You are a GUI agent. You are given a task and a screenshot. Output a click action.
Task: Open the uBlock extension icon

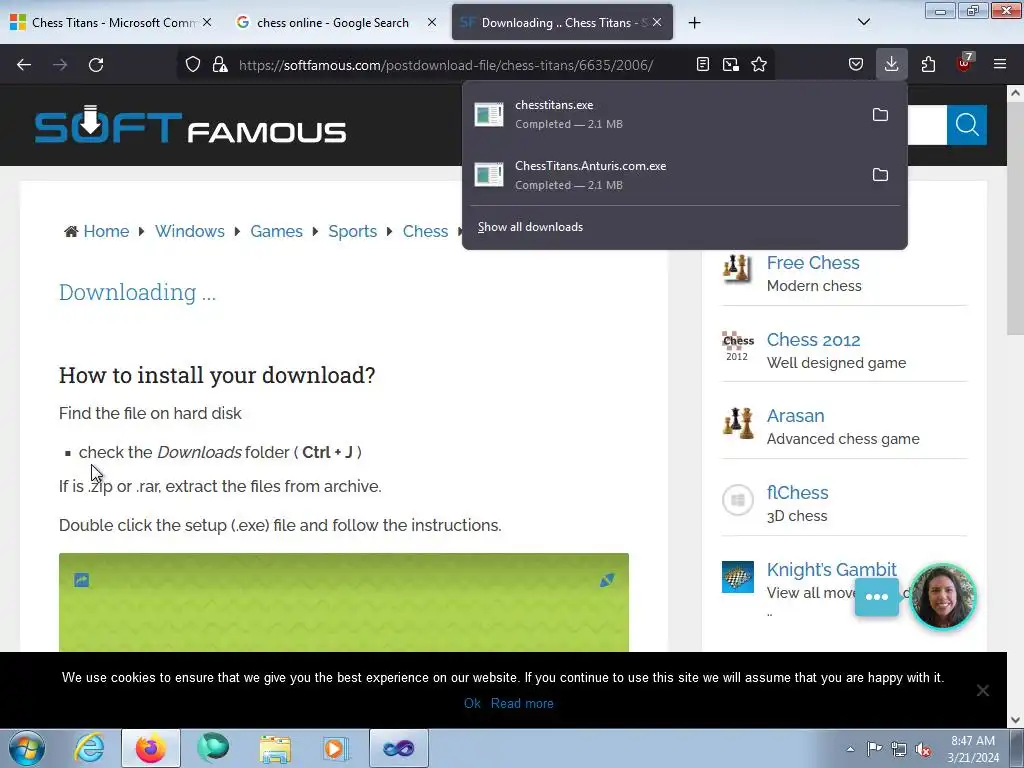tap(964, 63)
